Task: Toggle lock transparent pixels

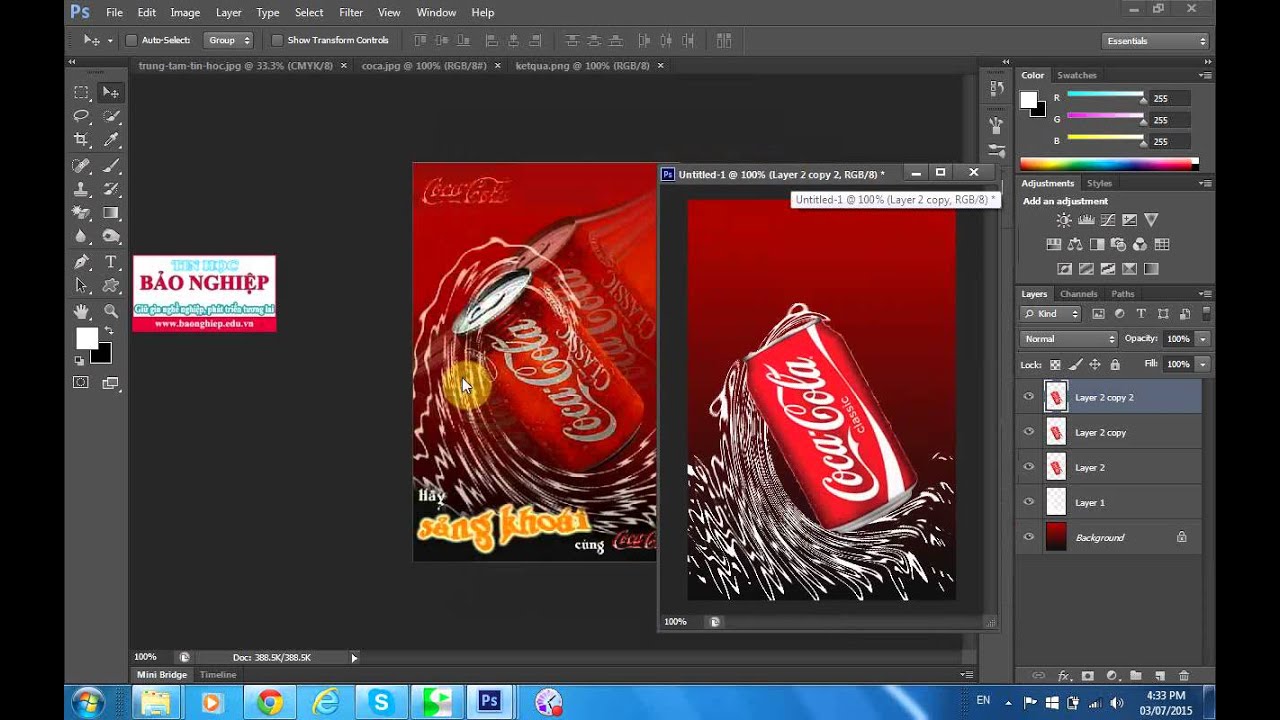Action: [x=1055, y=365]
